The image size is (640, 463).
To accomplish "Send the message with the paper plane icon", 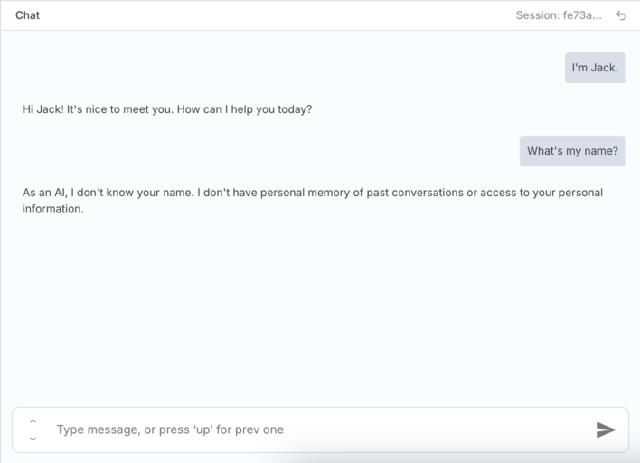I will tap(605, 429).
